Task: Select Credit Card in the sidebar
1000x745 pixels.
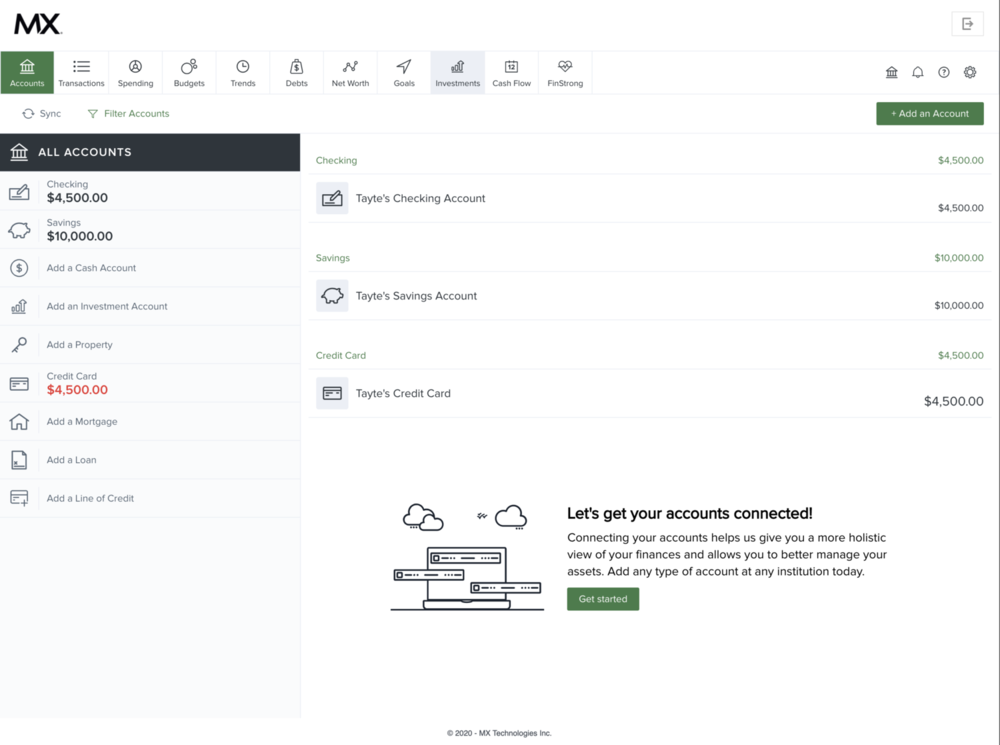Action: click(x=150, y=383)
